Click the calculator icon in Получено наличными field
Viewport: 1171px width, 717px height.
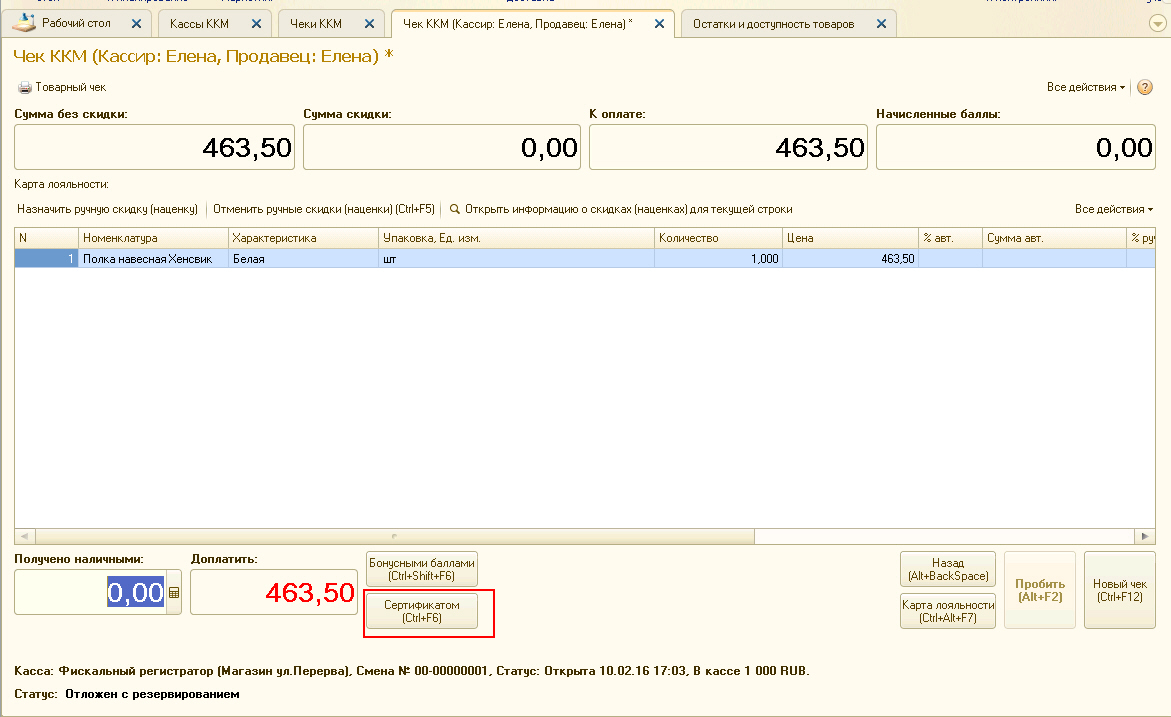[x=174, y=593]
